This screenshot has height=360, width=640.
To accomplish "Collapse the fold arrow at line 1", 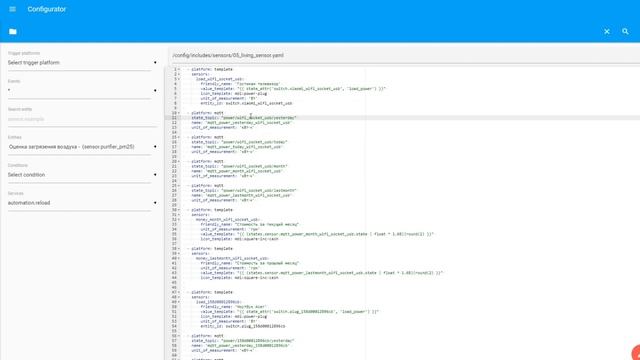I will coord(179,69).
